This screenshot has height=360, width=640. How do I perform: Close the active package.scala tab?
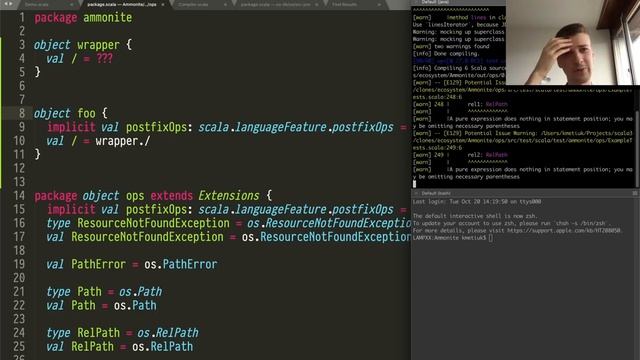(163, 4)
